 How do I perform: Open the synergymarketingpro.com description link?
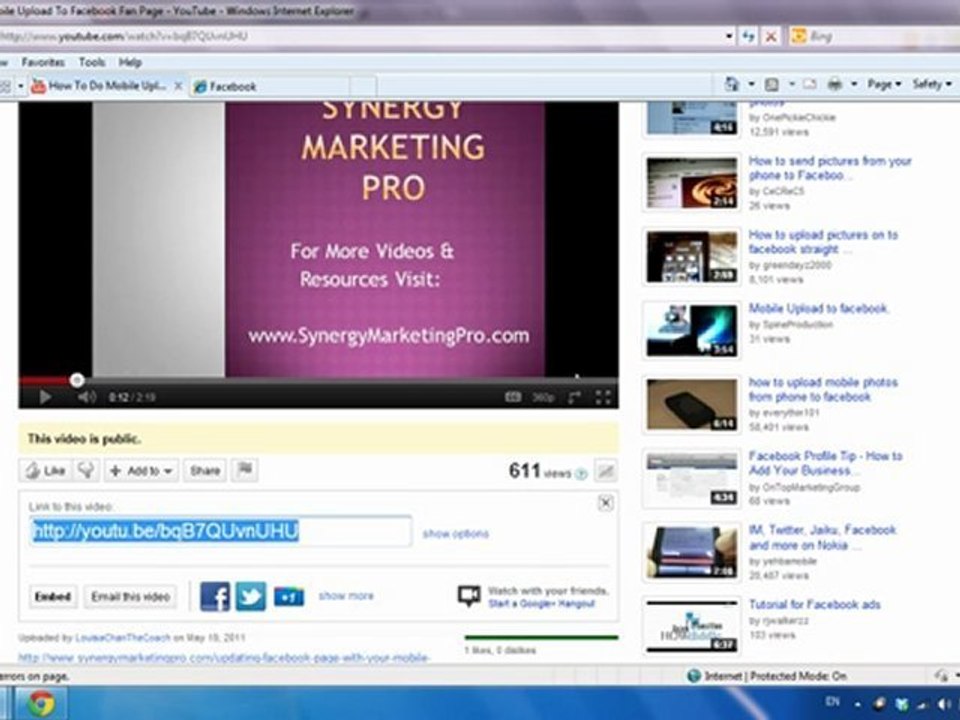[x=223, y=658]
